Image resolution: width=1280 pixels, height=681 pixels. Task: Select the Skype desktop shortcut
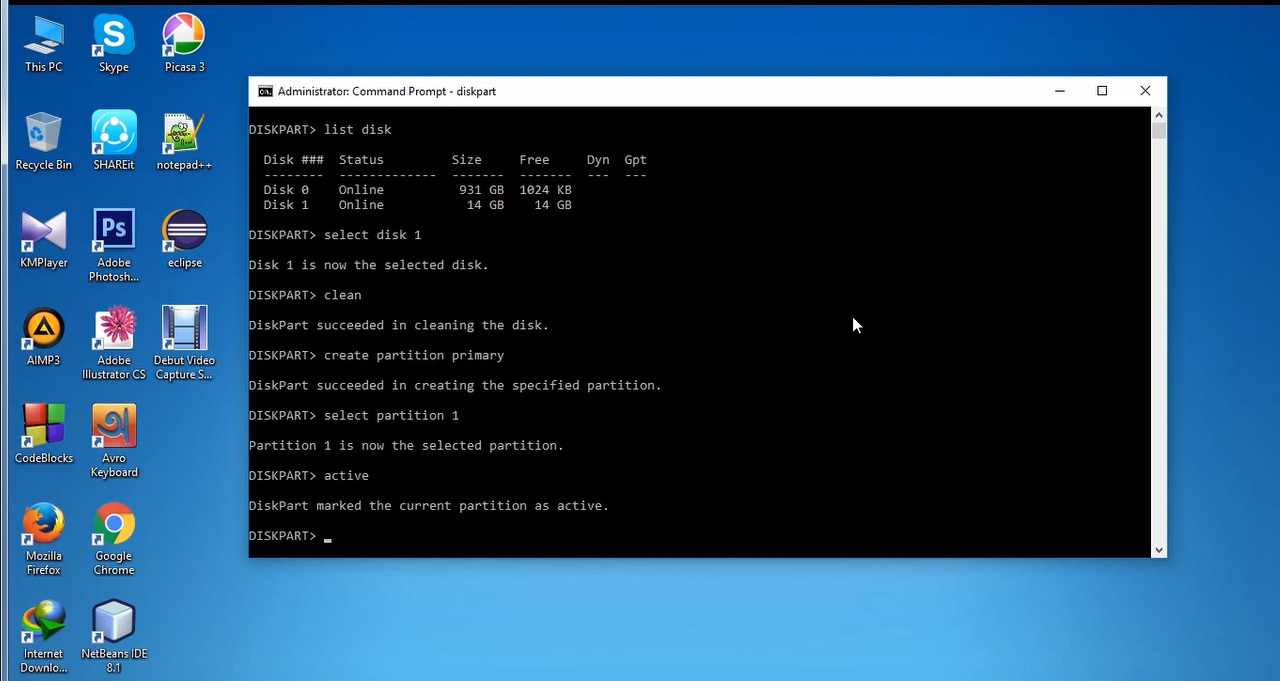[x=113, y=38]
